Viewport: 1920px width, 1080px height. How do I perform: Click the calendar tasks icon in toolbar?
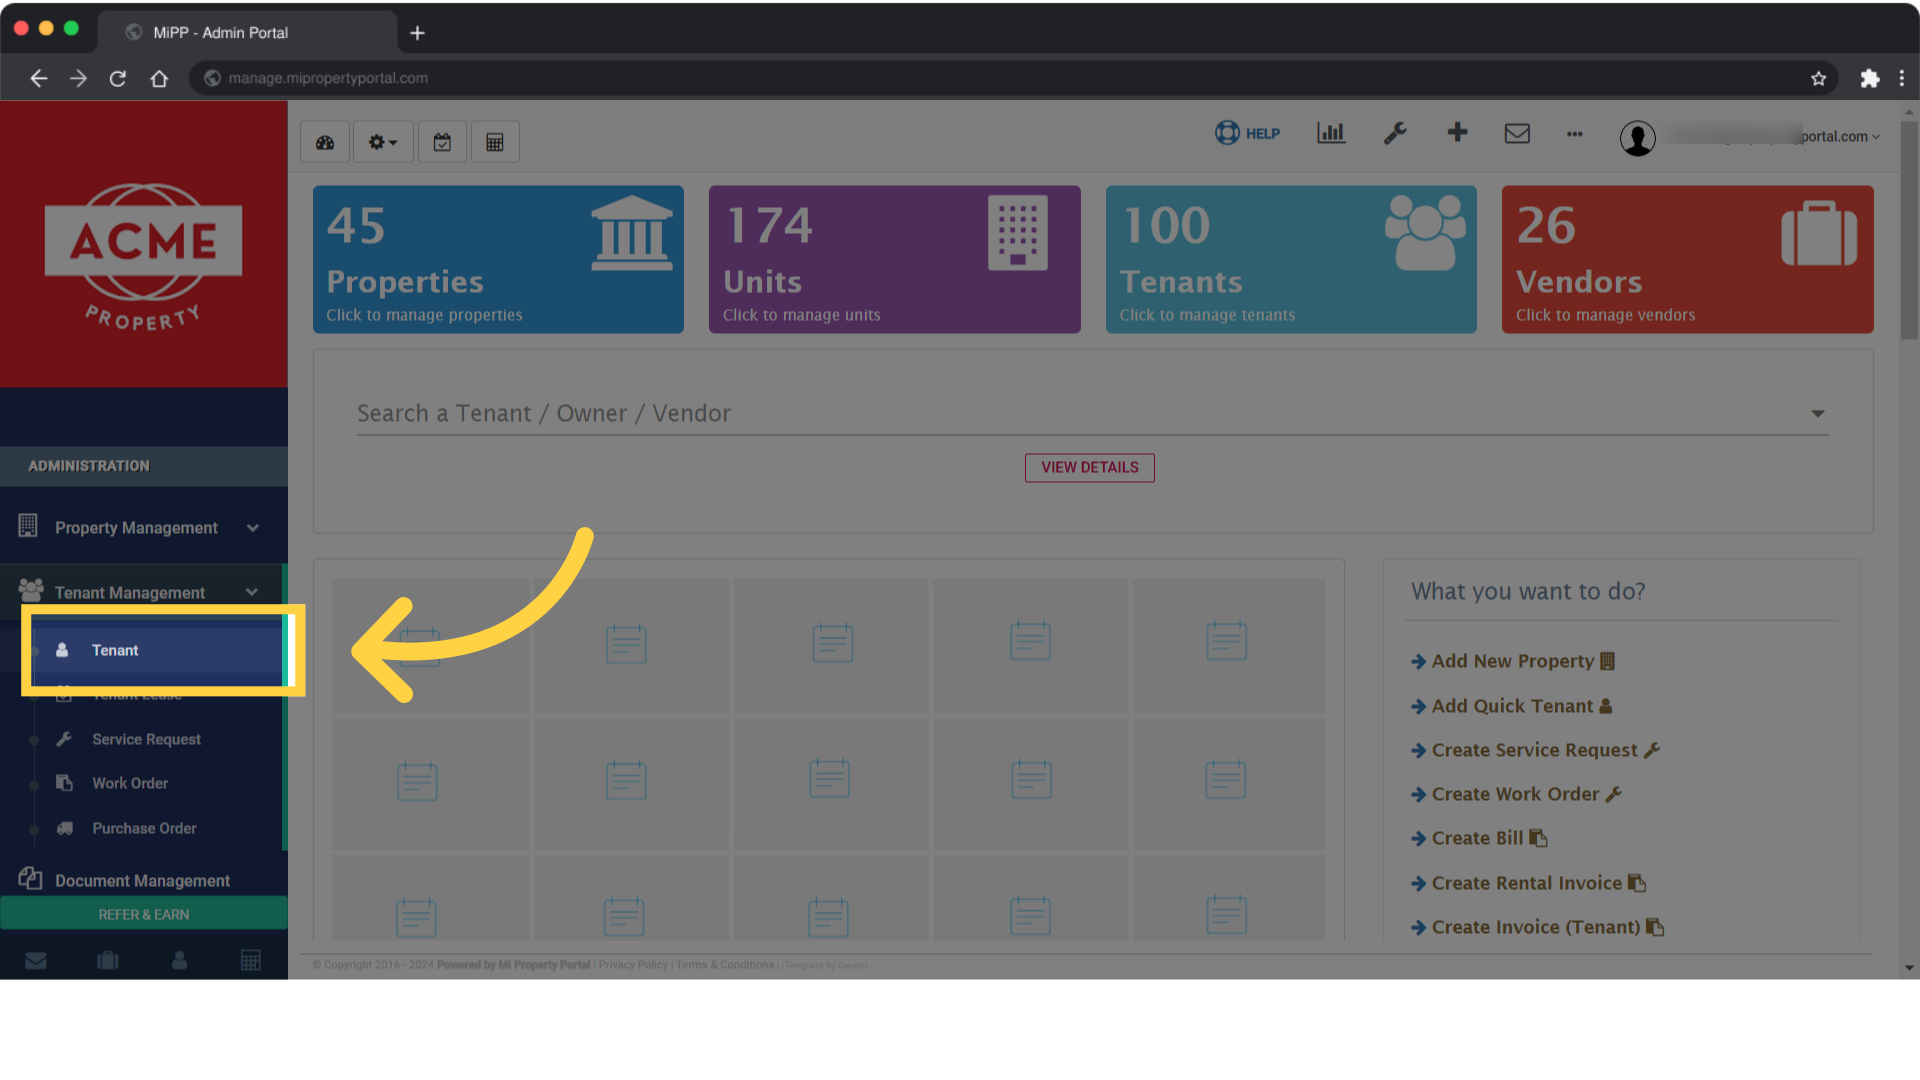tap(442, 141)
